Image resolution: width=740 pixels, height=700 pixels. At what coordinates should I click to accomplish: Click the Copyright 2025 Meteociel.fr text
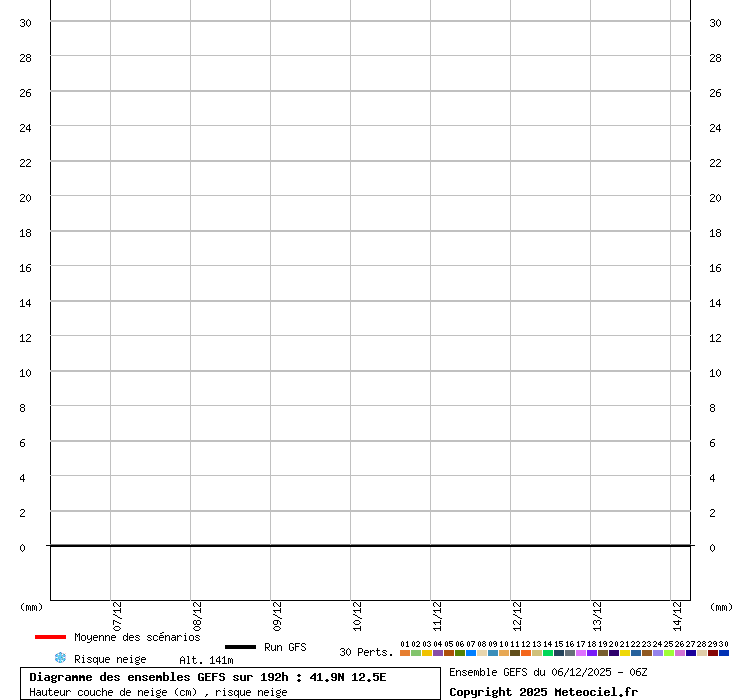pos(543,692)
